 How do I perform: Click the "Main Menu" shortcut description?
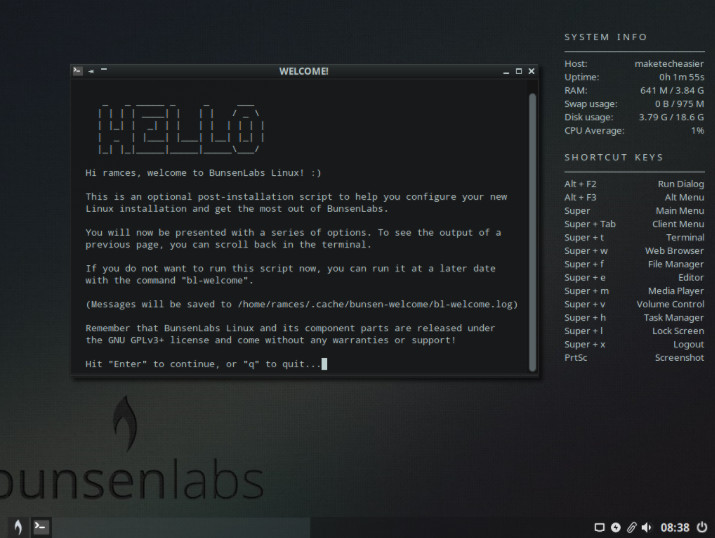680,211
